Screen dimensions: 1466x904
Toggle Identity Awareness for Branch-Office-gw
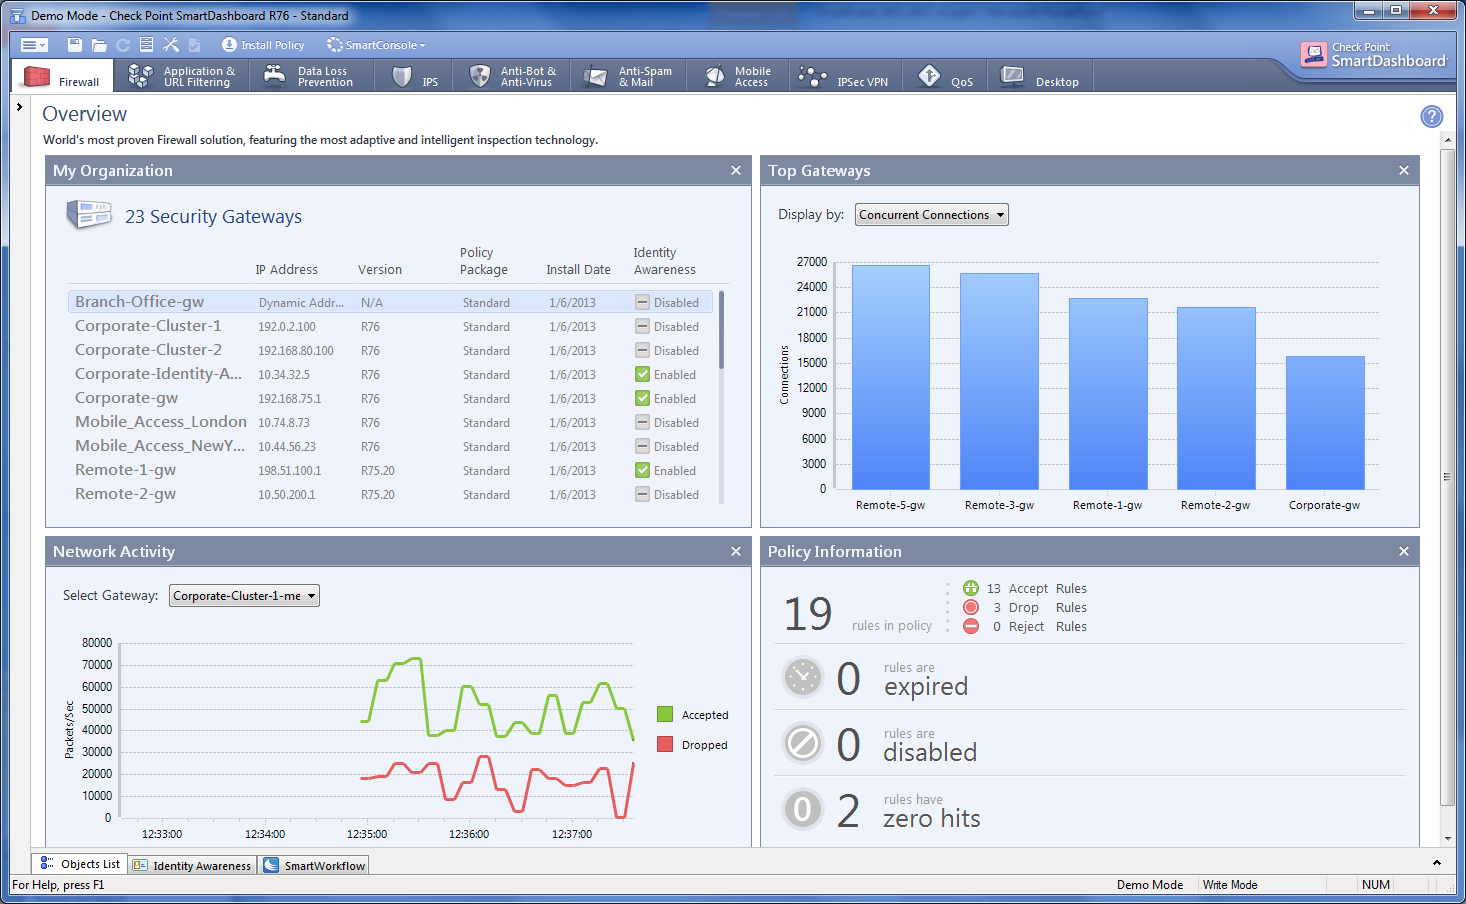pyautogui.click(x=643, y=302)
